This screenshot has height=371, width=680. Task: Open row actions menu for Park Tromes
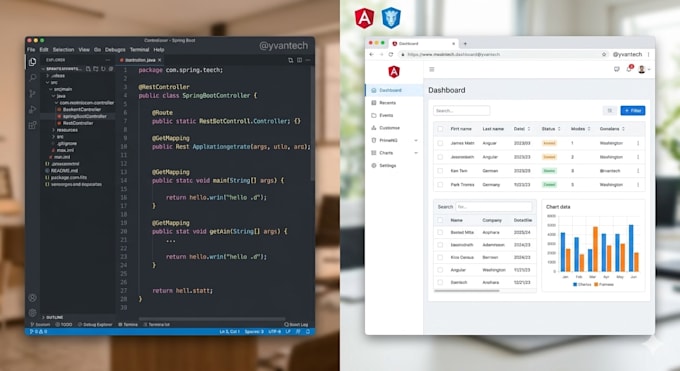point(638,185)
